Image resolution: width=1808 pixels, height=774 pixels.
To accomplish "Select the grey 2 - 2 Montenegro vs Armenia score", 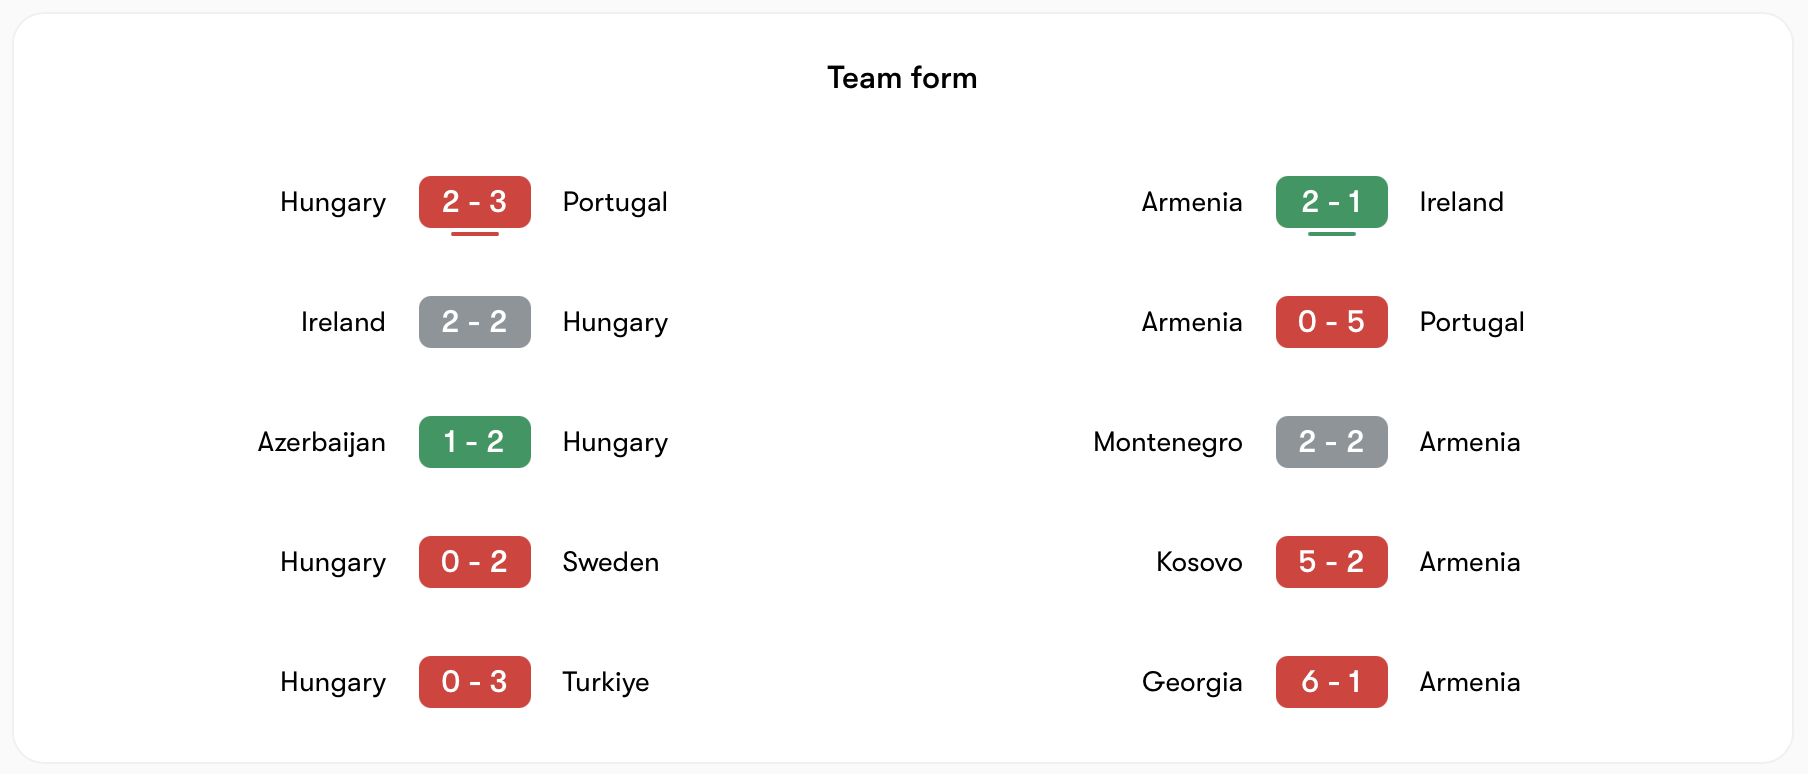I will [x=1331, y=442].
